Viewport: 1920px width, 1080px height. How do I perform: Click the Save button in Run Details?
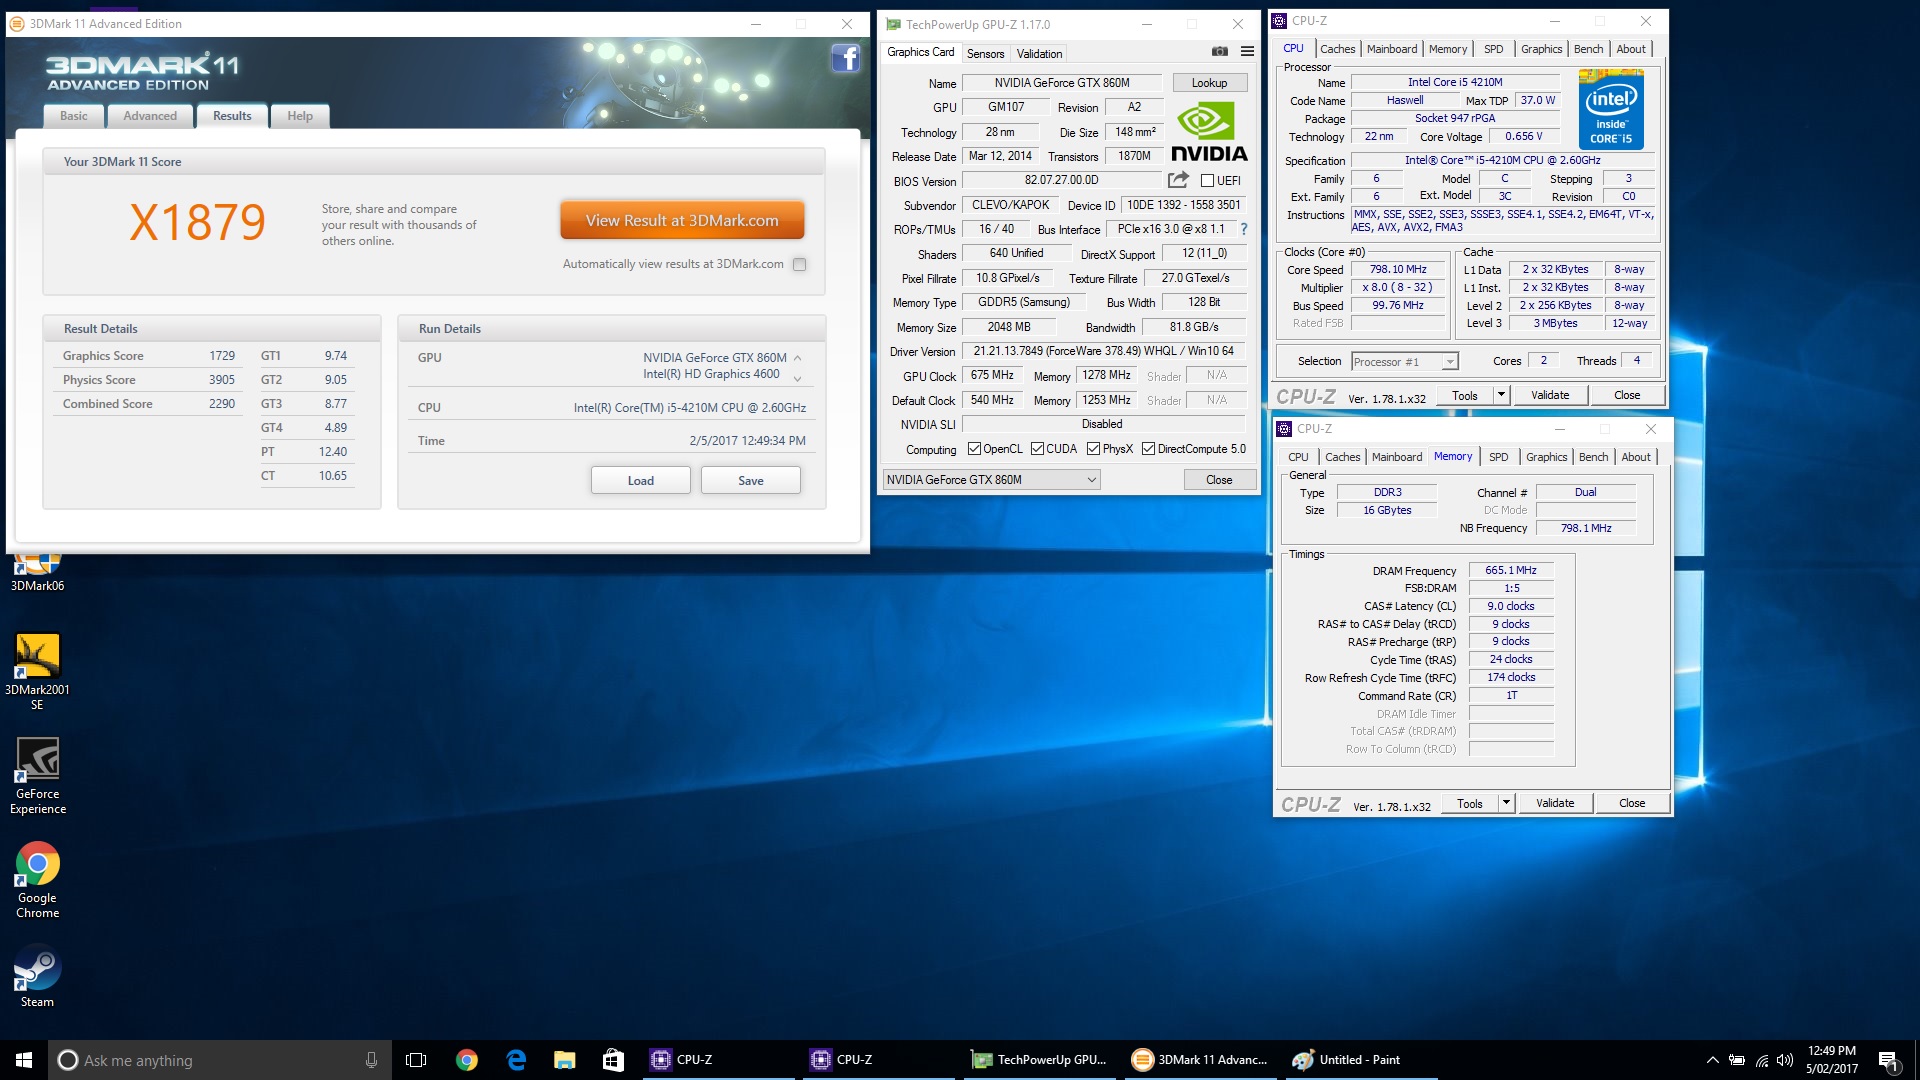[x=750, y=481]
